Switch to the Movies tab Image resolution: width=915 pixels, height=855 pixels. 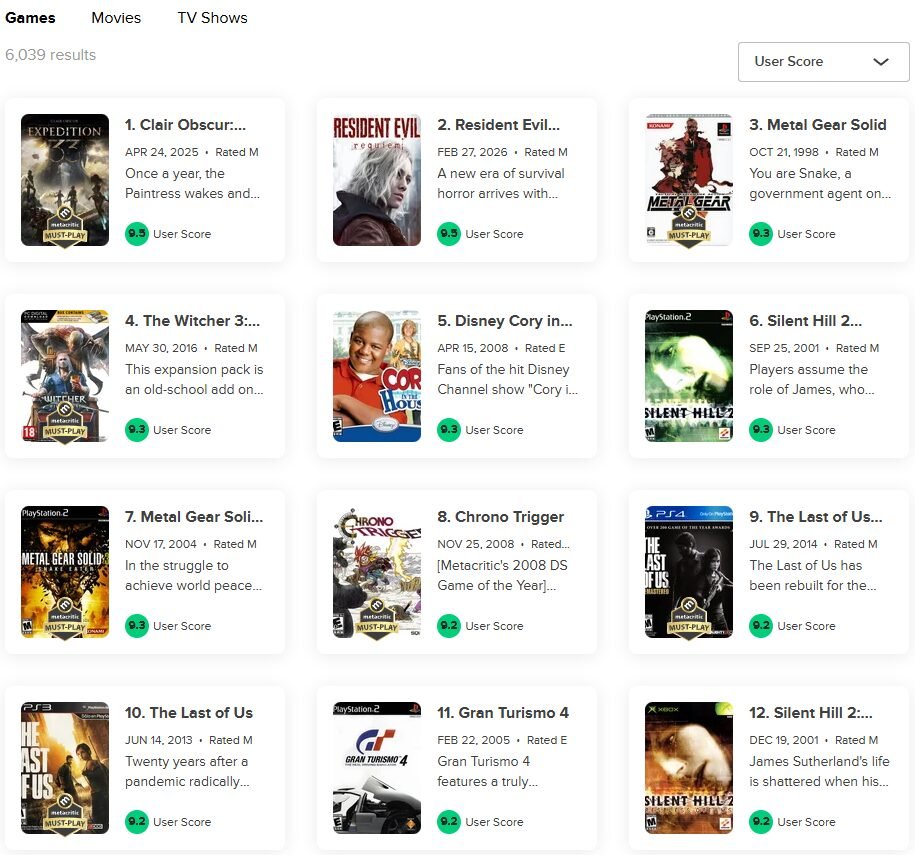click(116, 18)
